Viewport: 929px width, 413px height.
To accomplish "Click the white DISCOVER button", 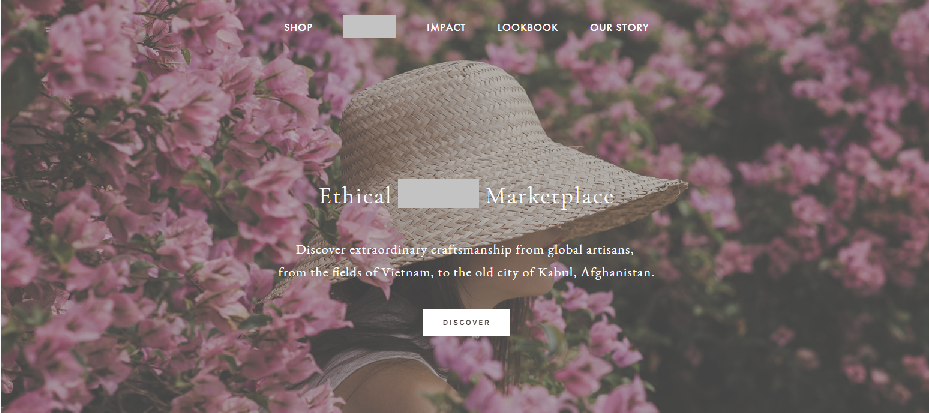I will [x=466, y=322].
